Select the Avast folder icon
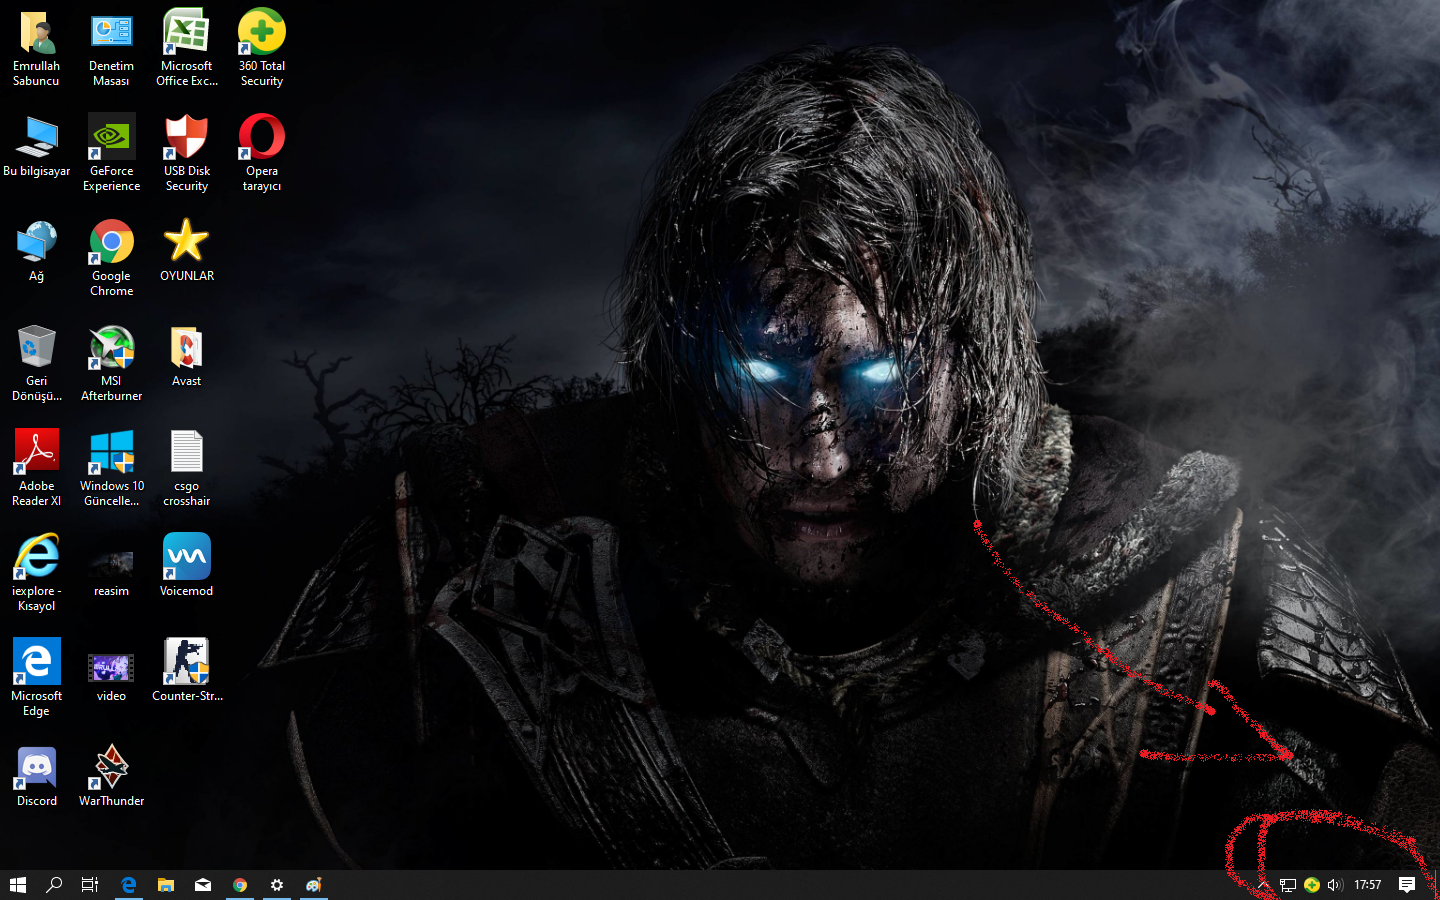The image size is (1440, 900). point(187,356)
